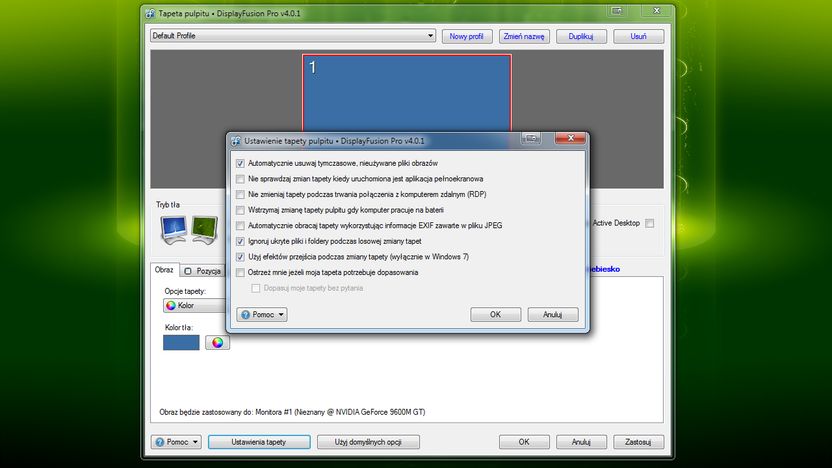The width and height of the screenshot is (832, 468).
Task: Check the RDP connection wallpaper option
Action: coord(240,194)
